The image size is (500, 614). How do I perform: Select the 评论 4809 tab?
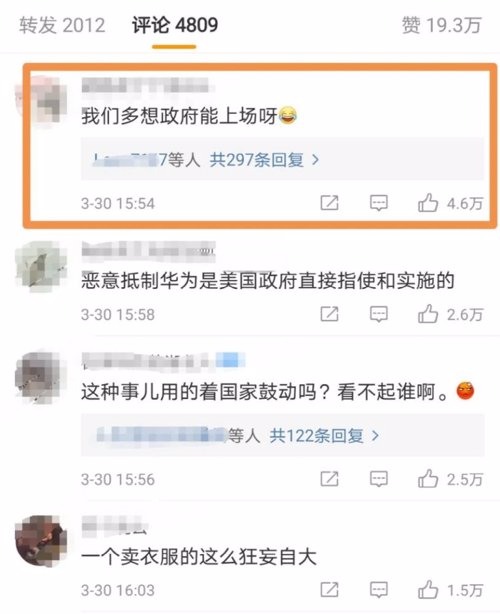click(x=175, y=25)
